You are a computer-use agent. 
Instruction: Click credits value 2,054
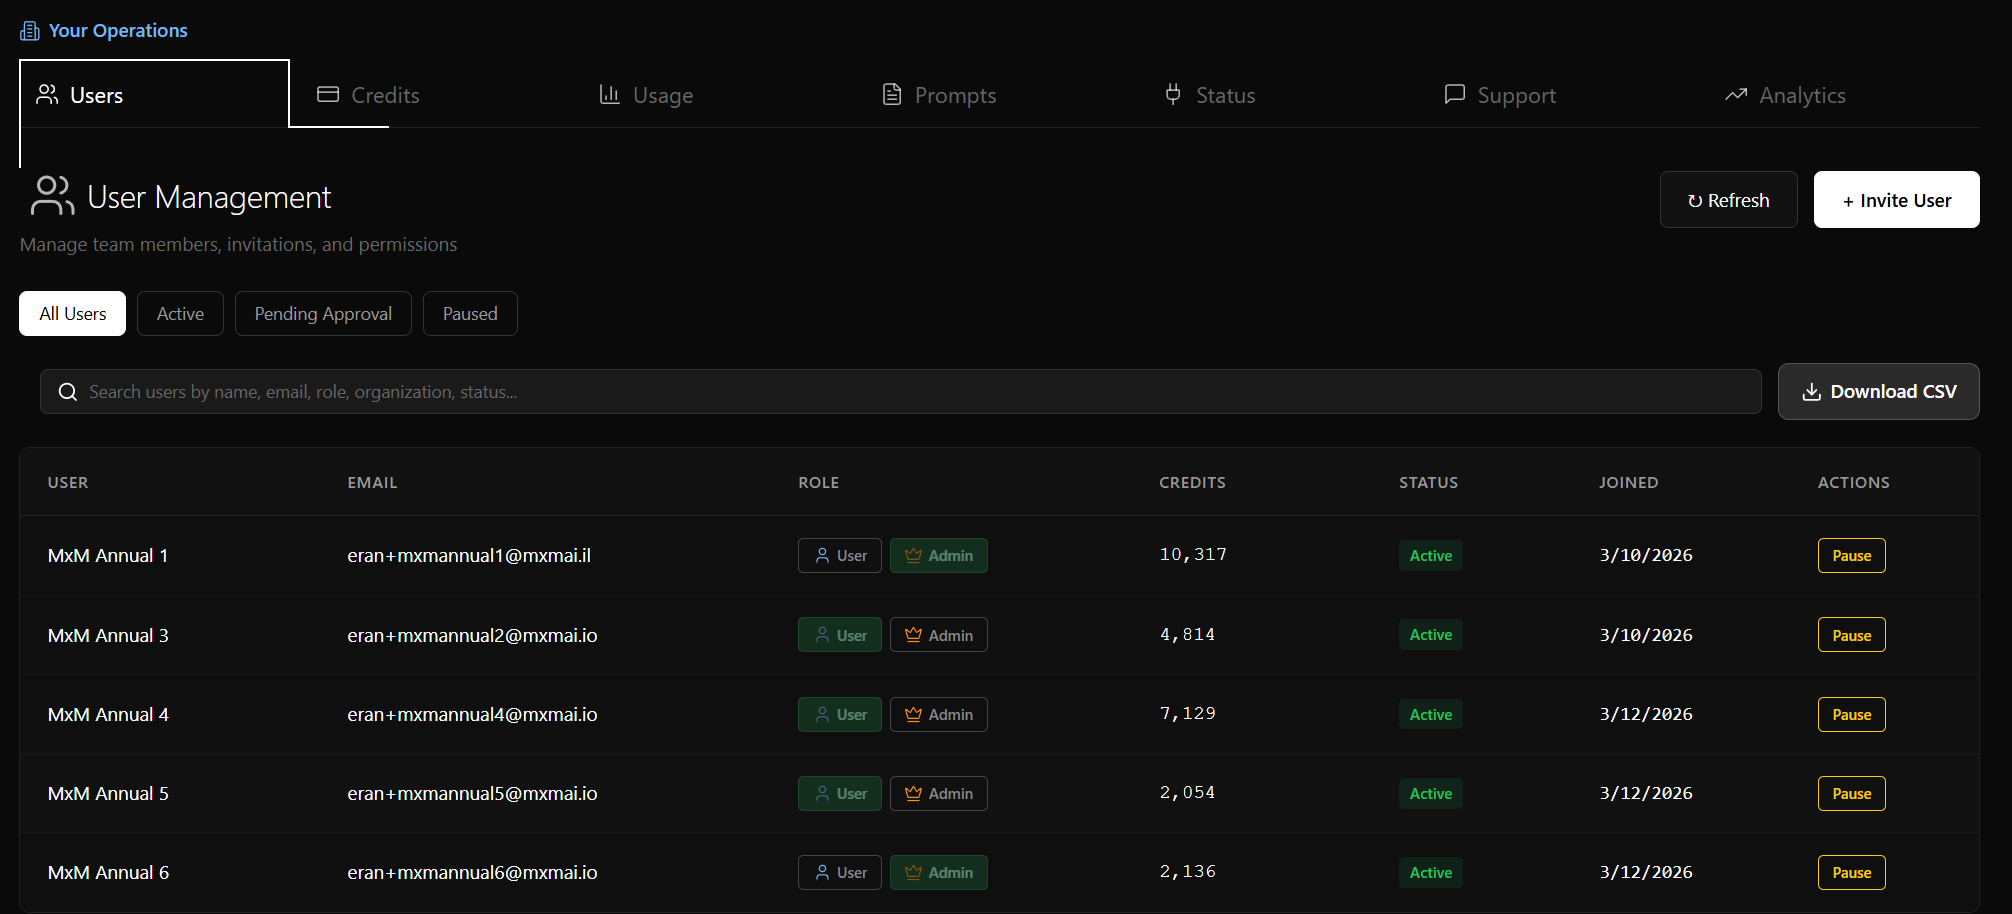[x=1187, y=792]
